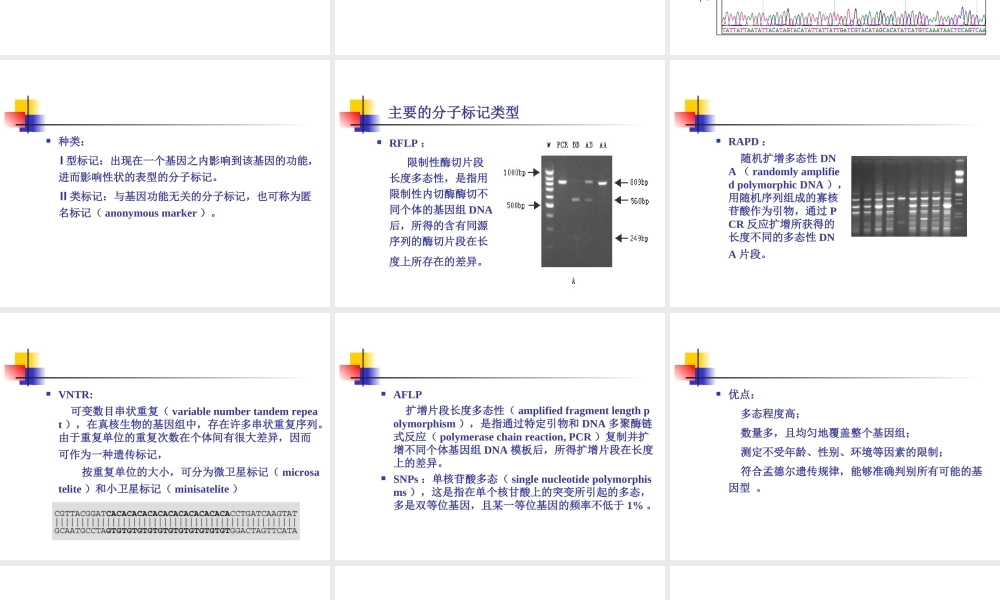Viewport: 1000px width, 600px height.
Task: Click the lane label 'A' below the RFLP gel
Action: (x=573, y=282)
